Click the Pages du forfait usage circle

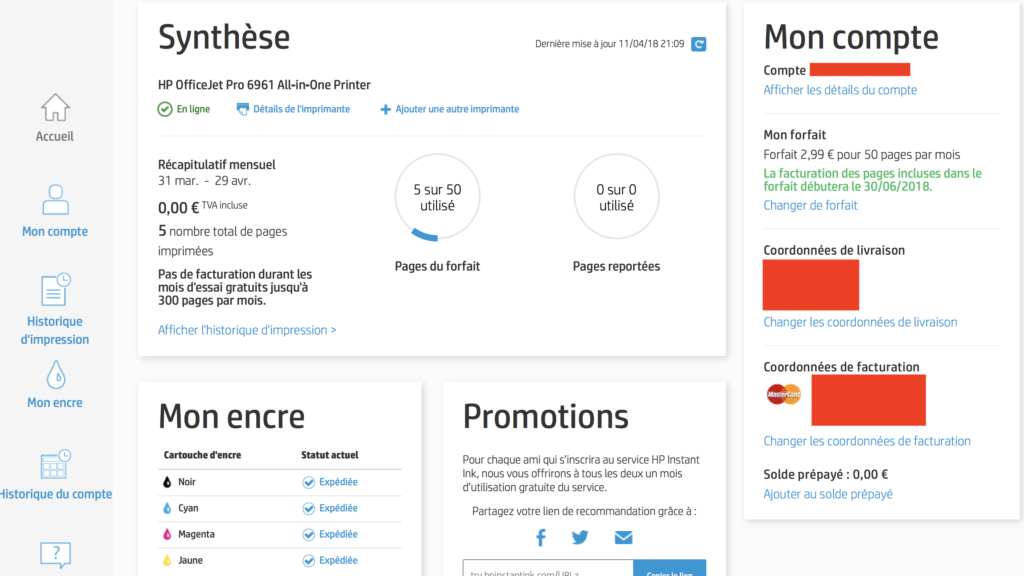(x=437, y=197)
